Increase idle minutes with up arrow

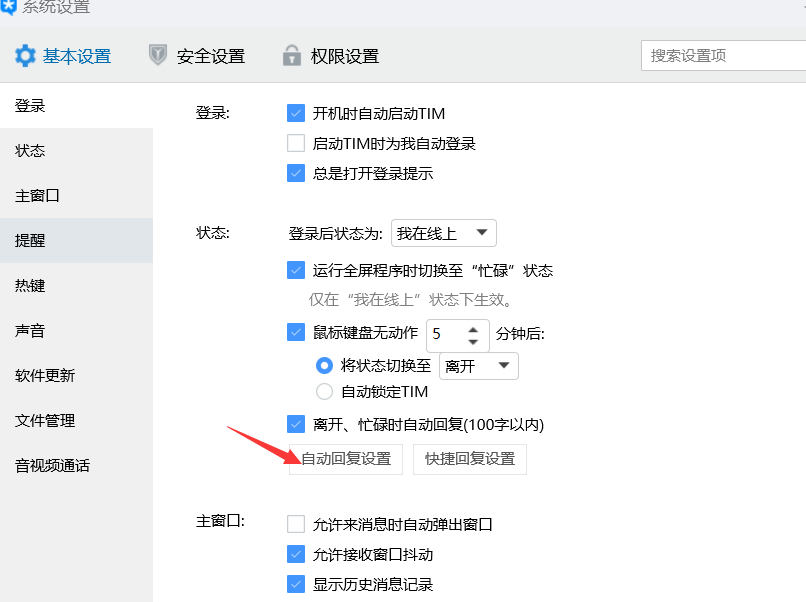473,329
